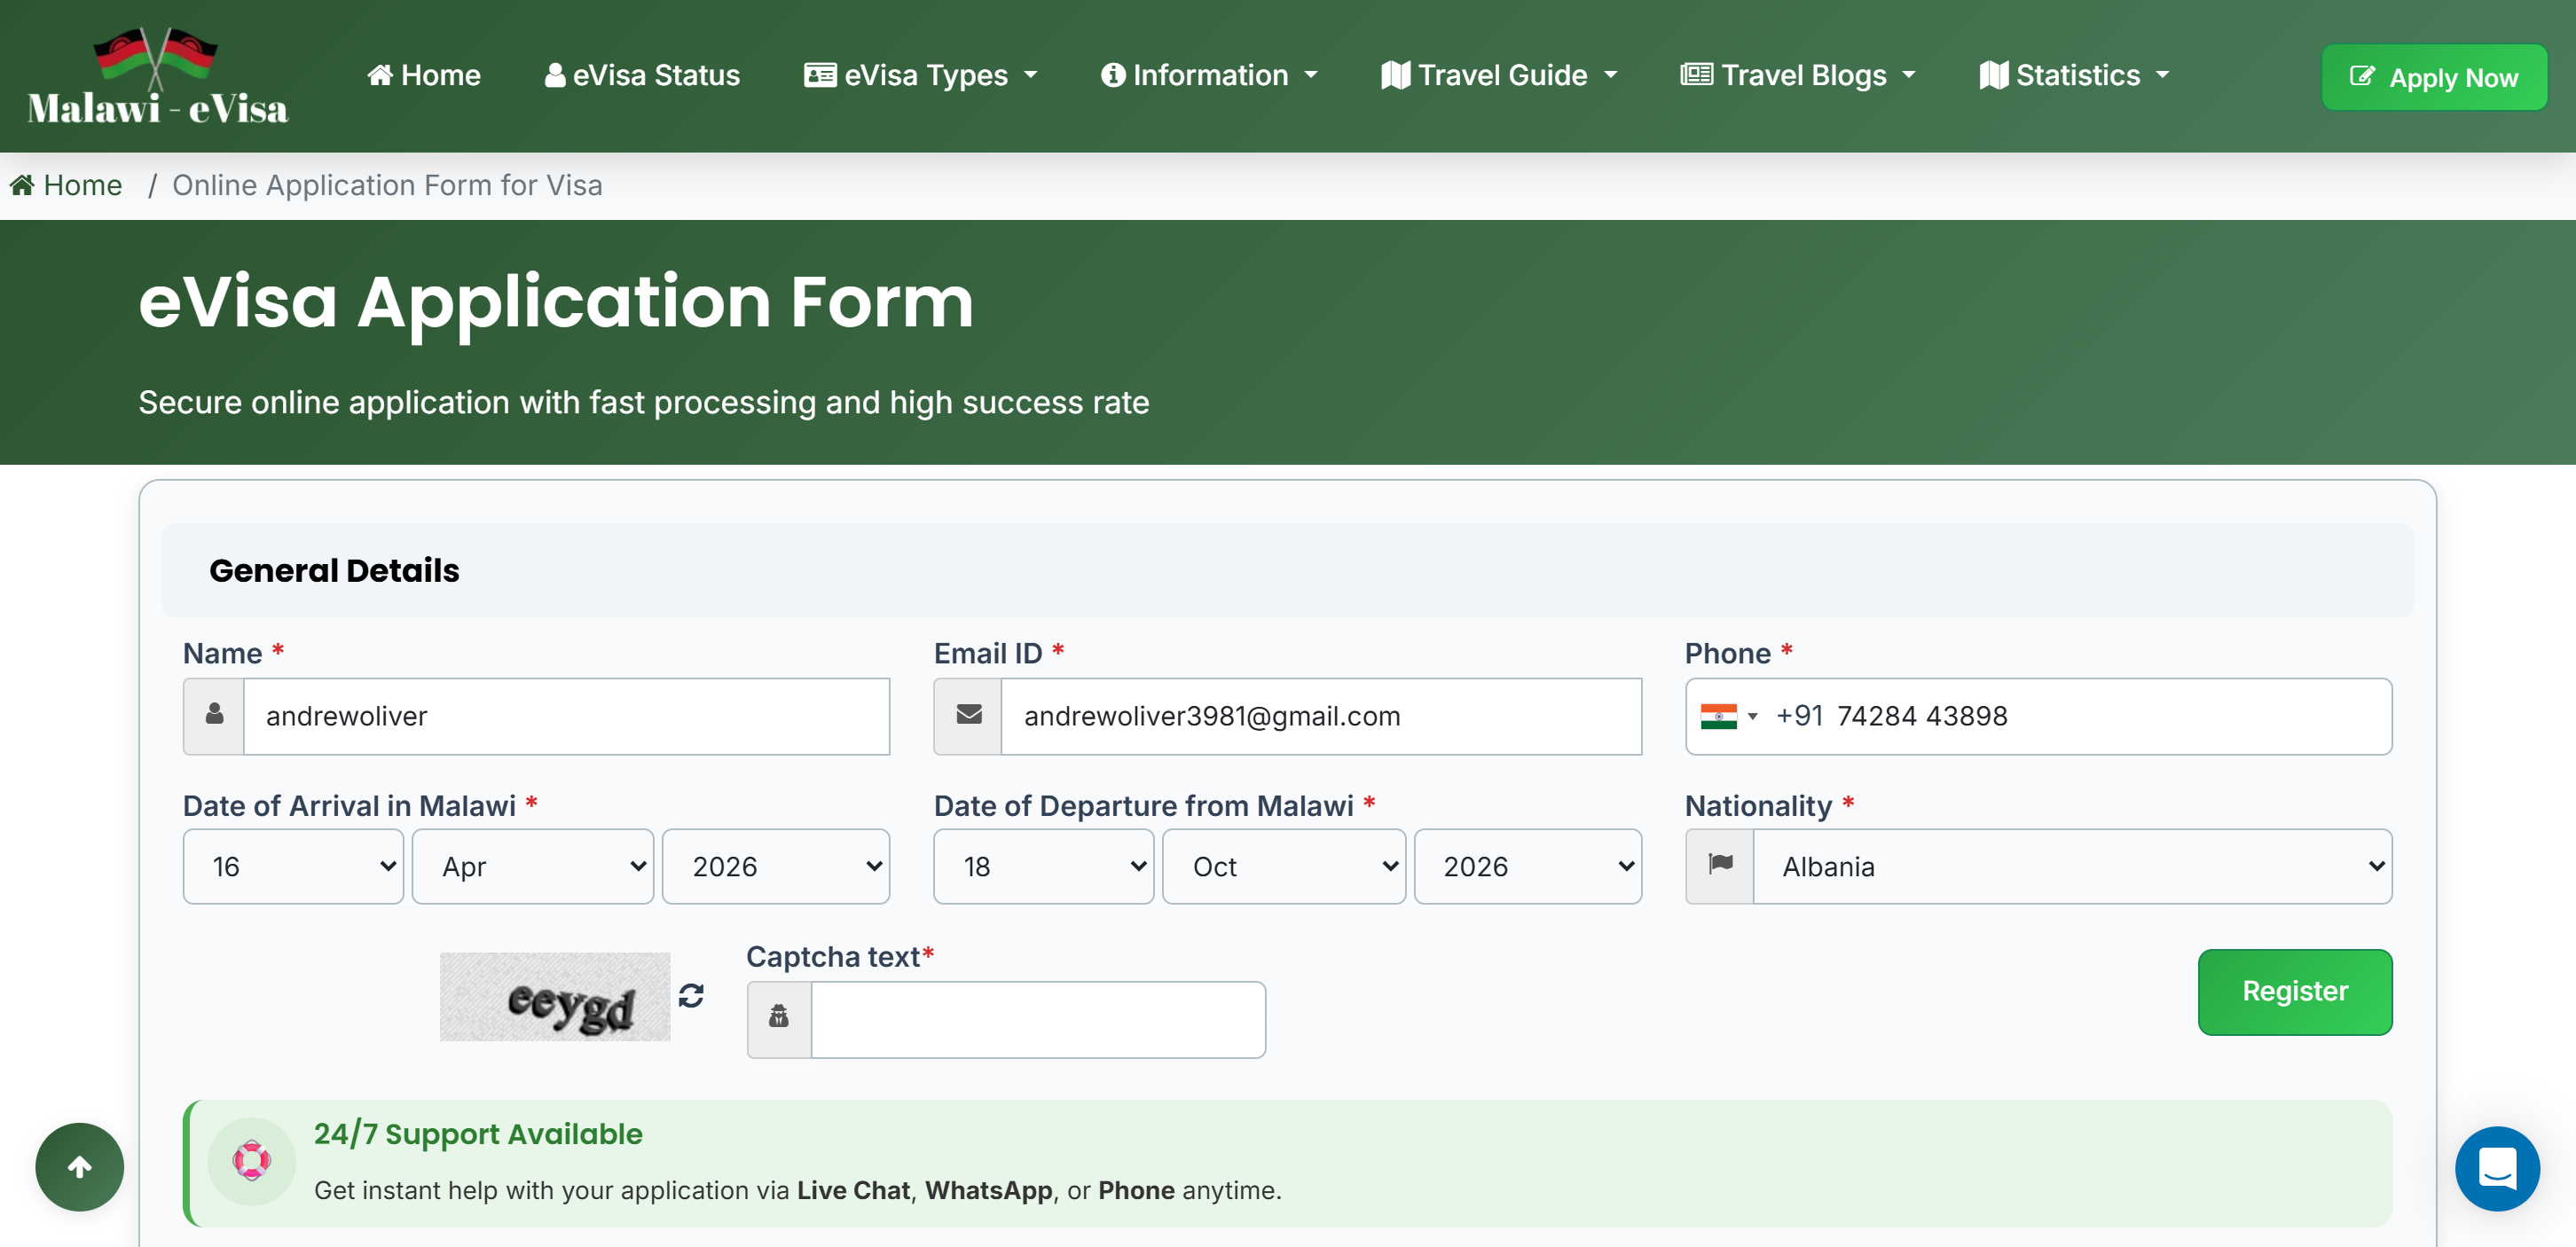Click the lifebuoy support icon
The width and height of the screenshot is (2576, 1247).
[x=252, y=1161]
